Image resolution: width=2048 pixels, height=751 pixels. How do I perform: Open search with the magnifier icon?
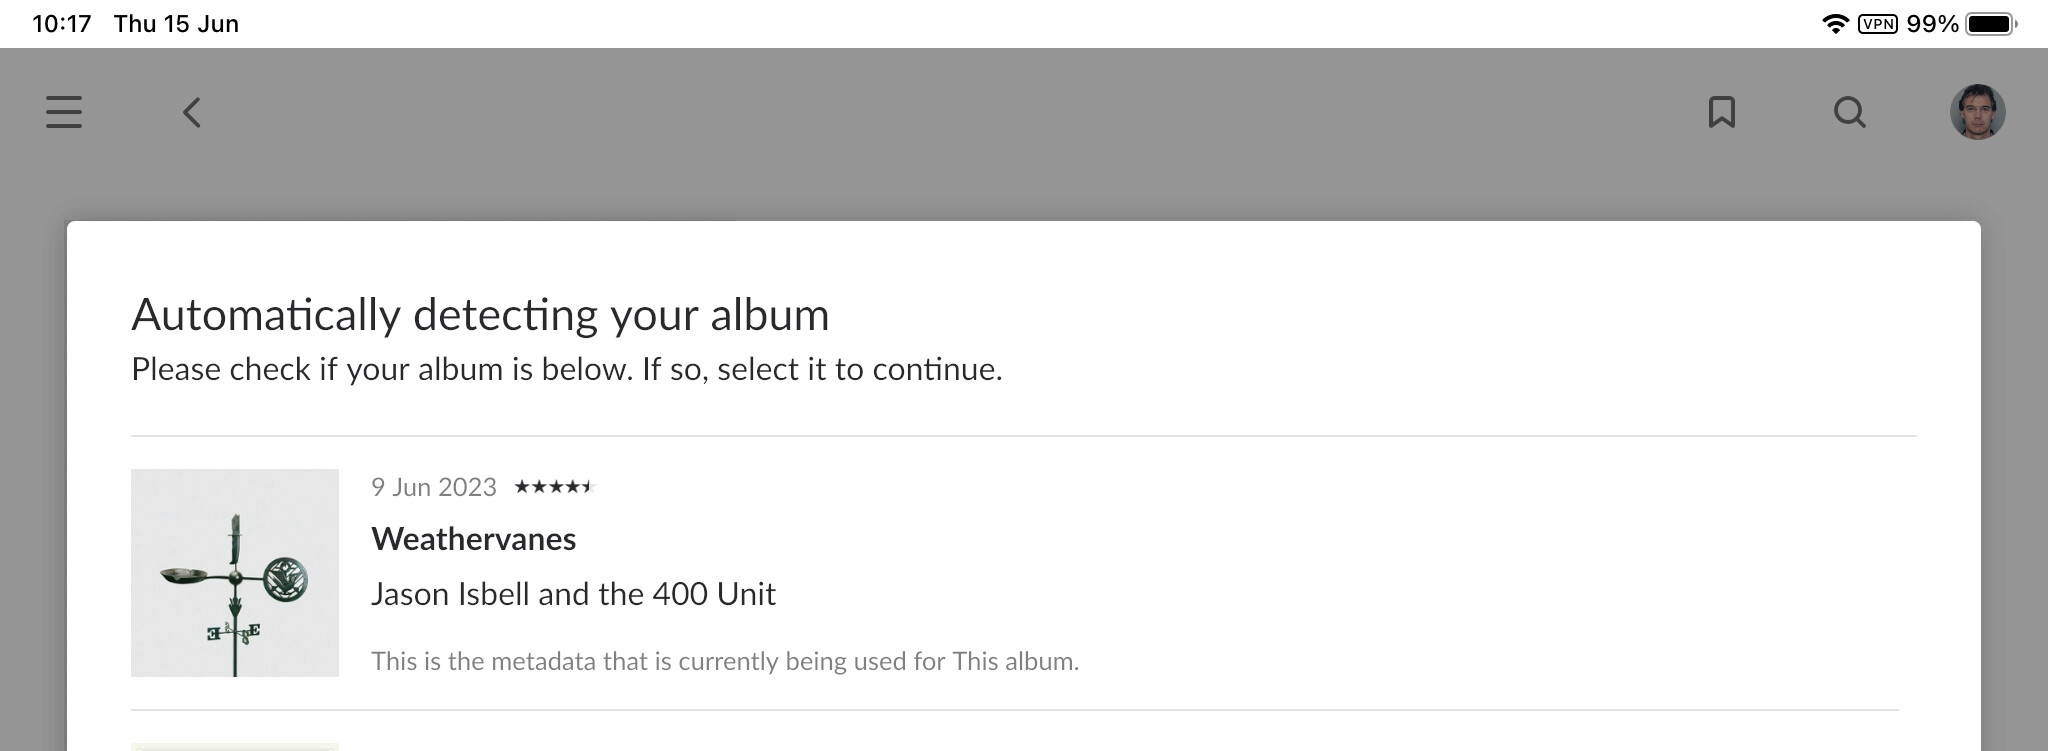tap(1849, 112)
